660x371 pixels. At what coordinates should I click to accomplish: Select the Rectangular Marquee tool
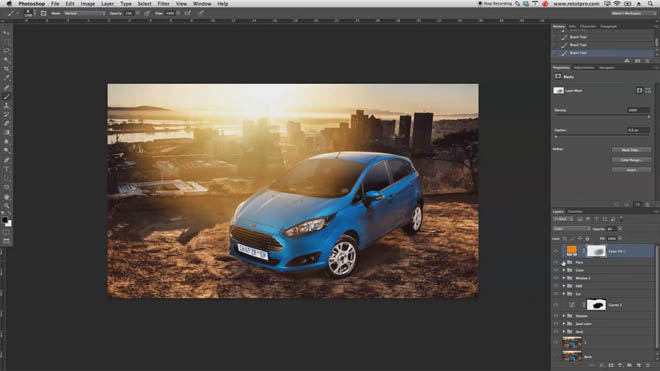(6, 42)
